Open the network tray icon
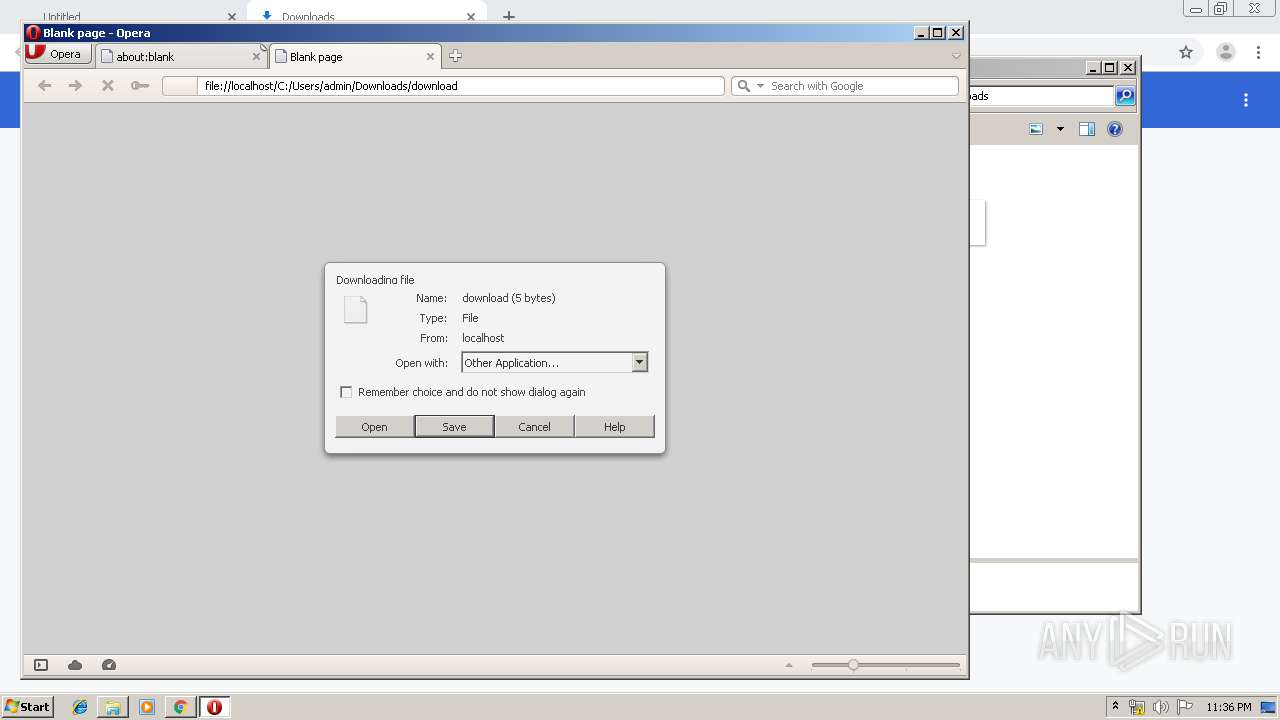This screenshot has height=720, width=1280. pos(1137,707)
